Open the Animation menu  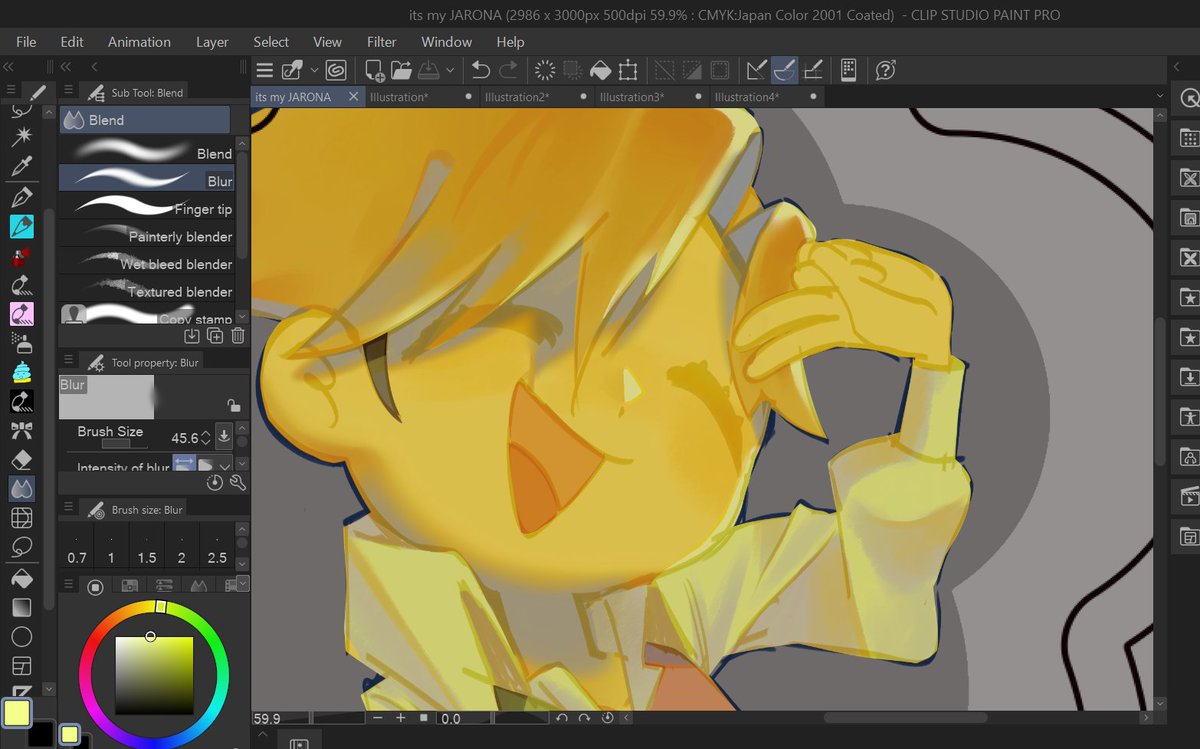pyautogui.click(x=139, y=42)
